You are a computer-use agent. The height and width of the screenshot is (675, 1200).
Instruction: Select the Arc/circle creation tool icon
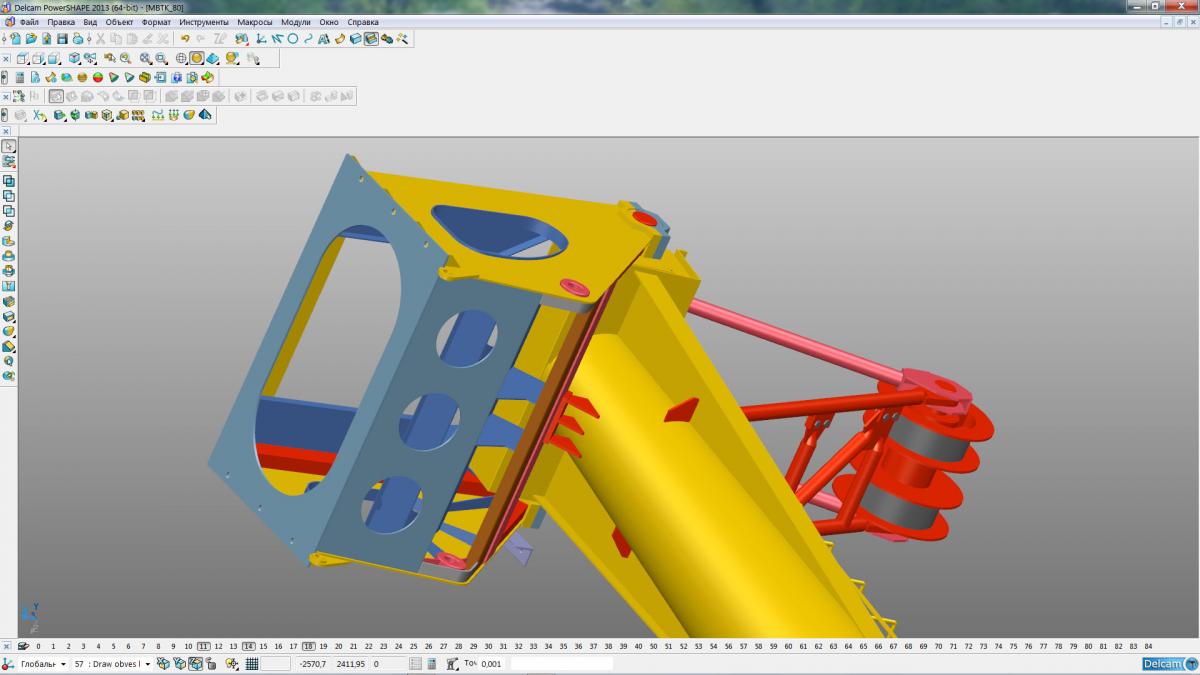[293, 39]
